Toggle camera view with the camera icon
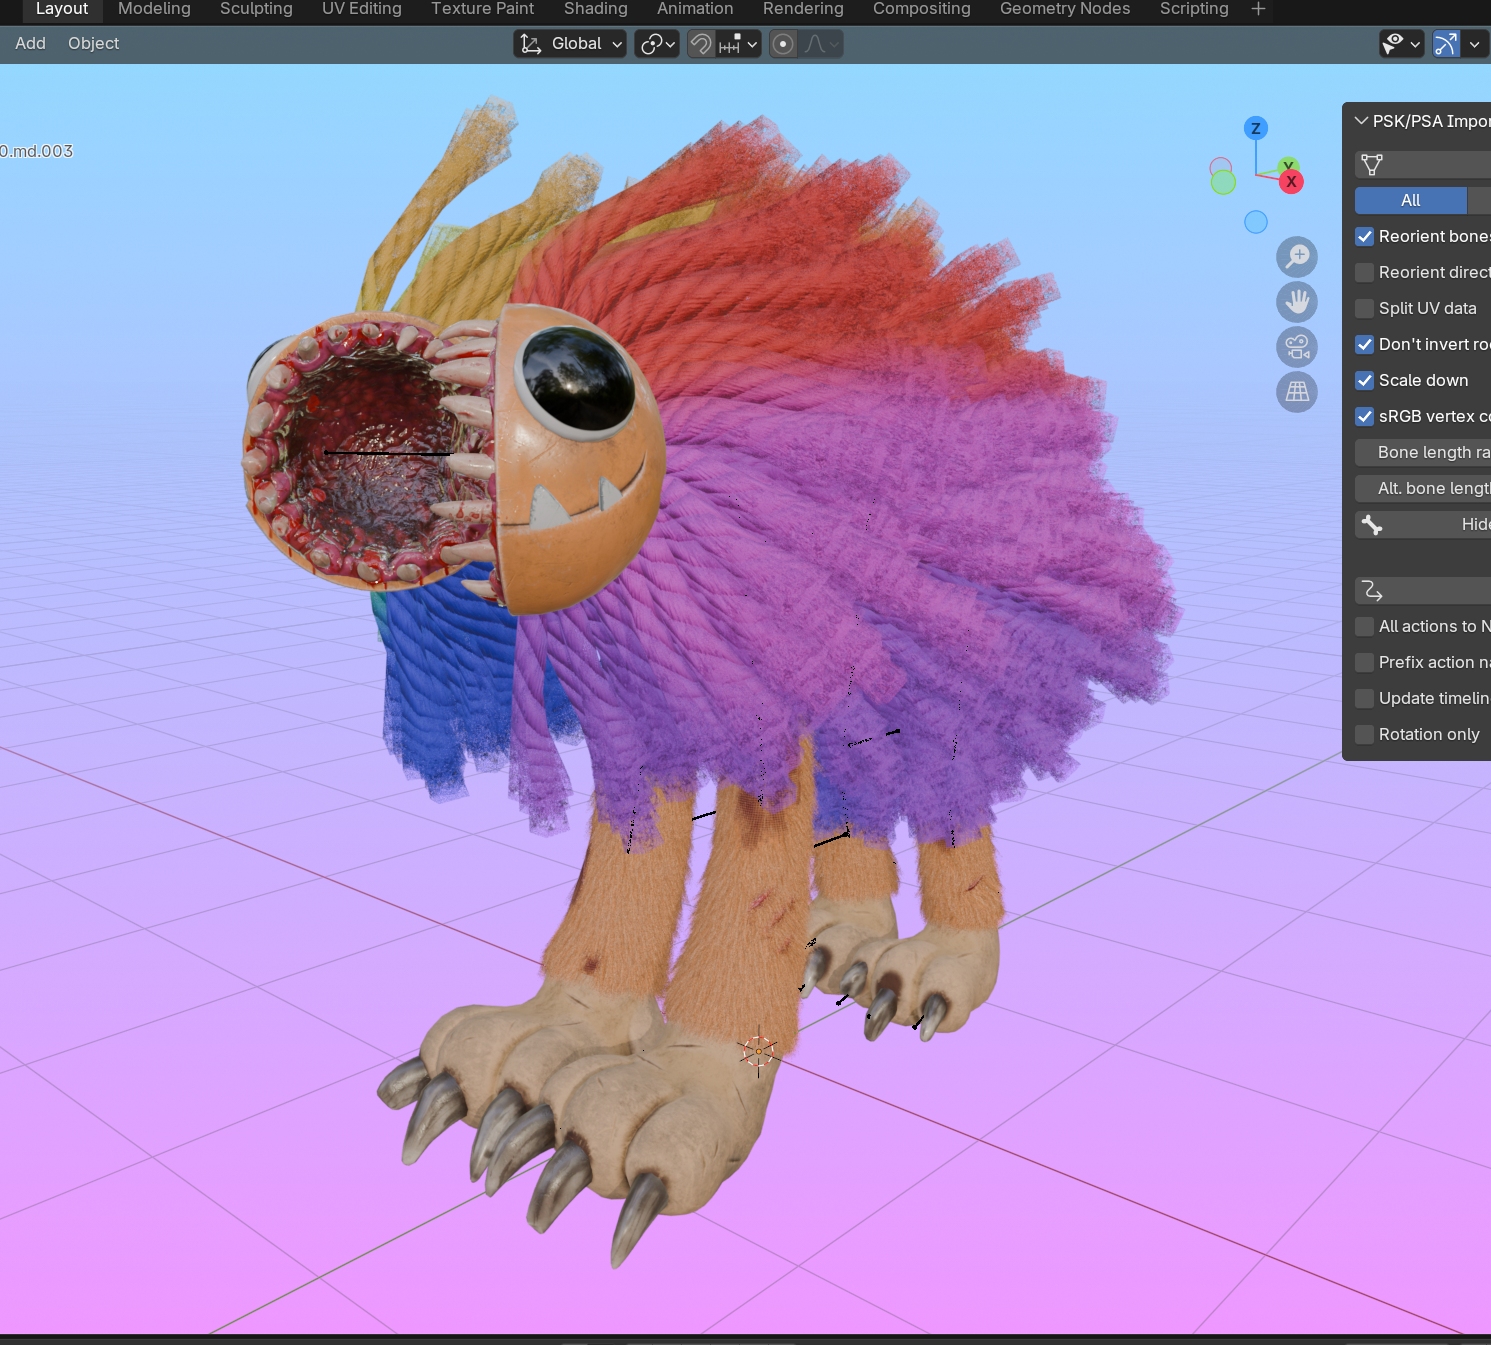This screenshot has width=1491, height=1345. coord(1297,347)
